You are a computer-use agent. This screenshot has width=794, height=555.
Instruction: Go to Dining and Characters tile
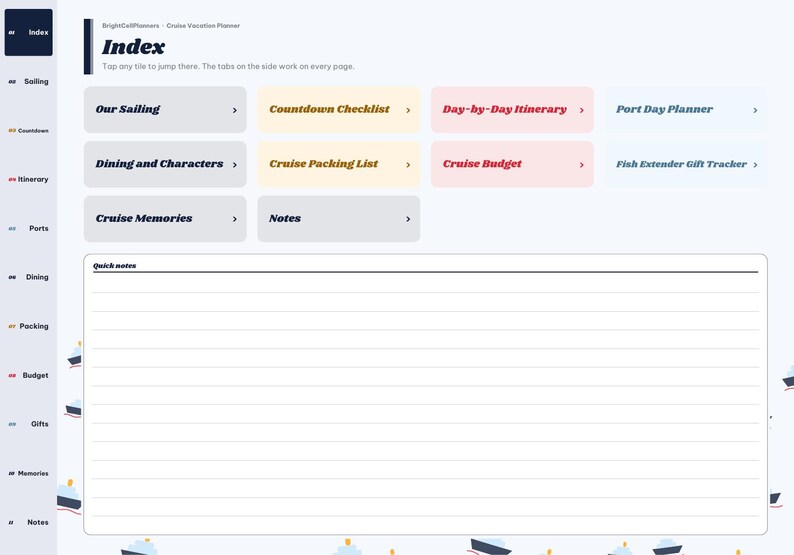click(x=165, y=164)
